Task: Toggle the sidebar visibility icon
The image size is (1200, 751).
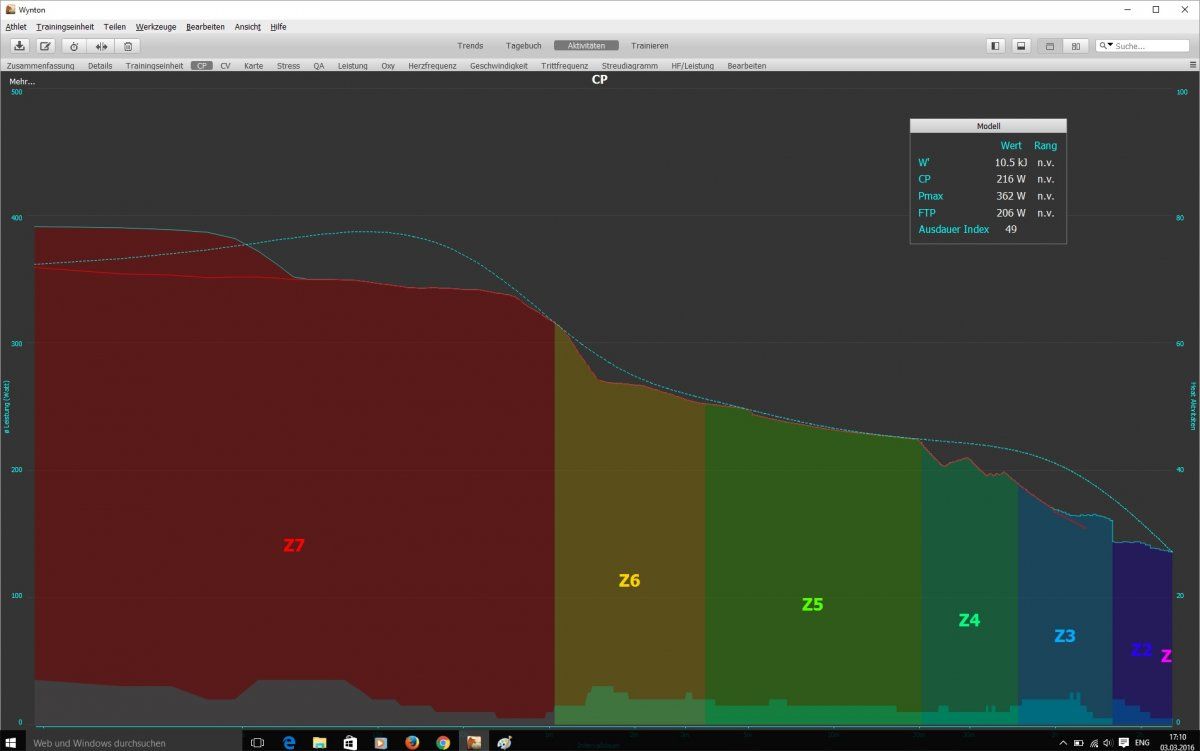Action: tap(995, 46)
